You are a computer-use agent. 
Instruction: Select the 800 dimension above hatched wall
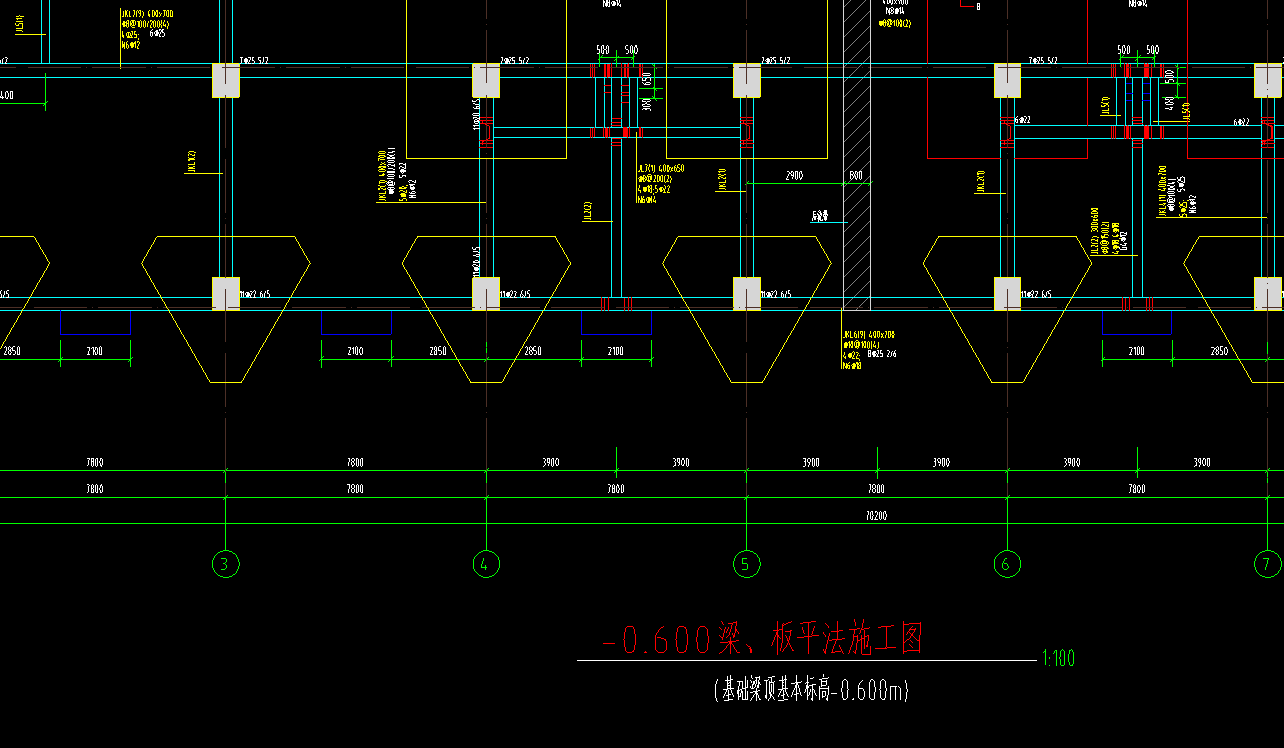pyautogui.click(x=856, y=175)
